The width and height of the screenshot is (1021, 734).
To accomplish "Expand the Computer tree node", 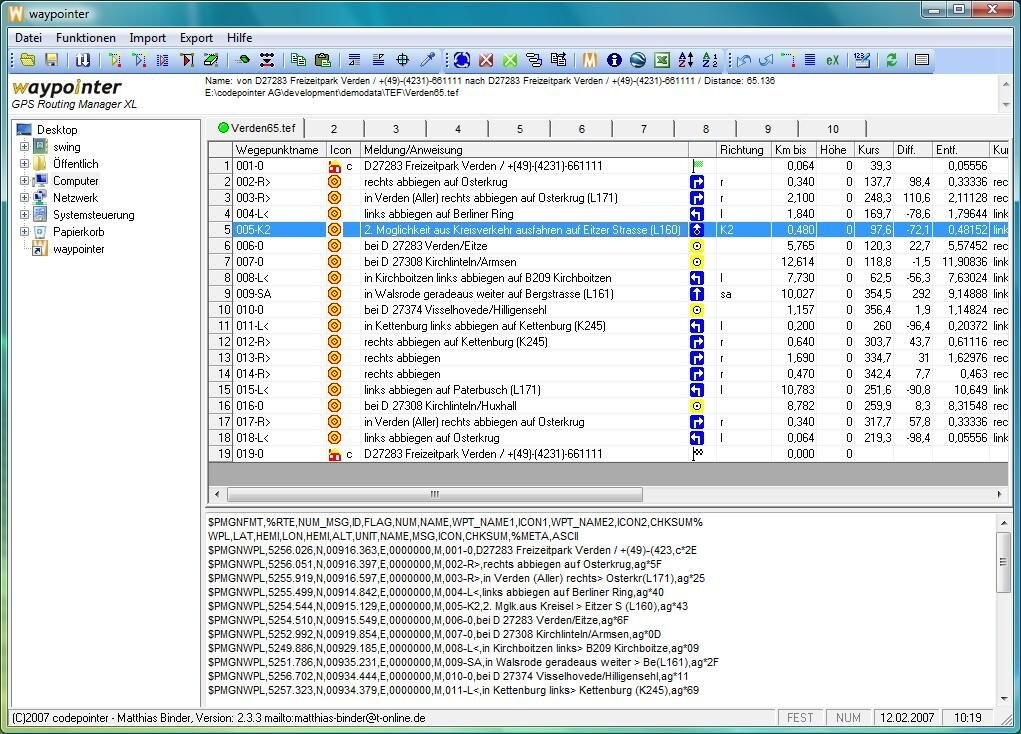I will pos(24,181).
